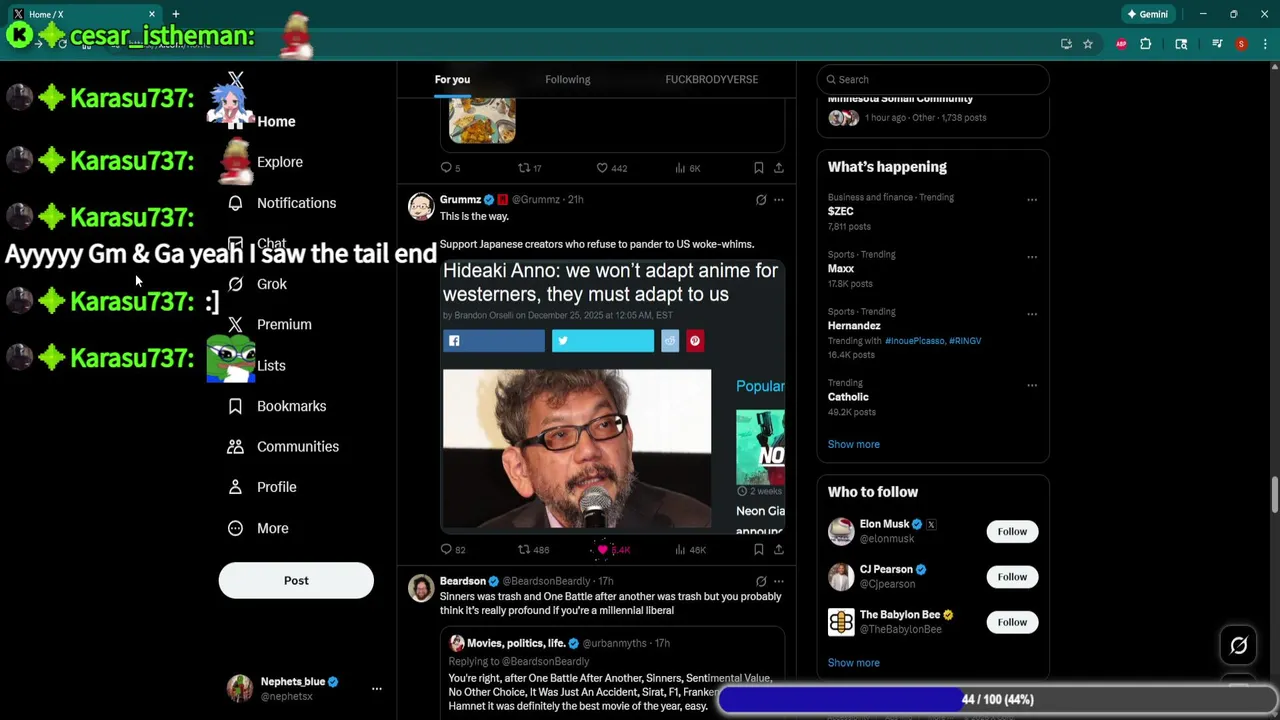Click the page vertical scrollbar thumb
This screenshot has height=720, width=1280.
pyautogui.click(x=1274, y=493)
